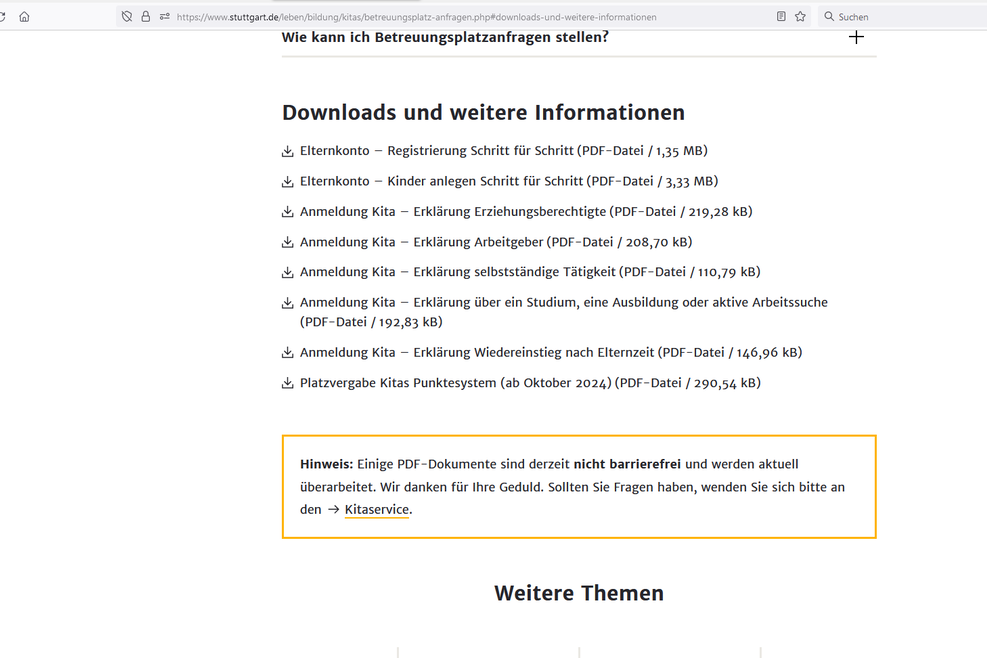Click the page reload icon
This screenshot has height=658, width=987.
pyautogui.click(x=4, y=16)
